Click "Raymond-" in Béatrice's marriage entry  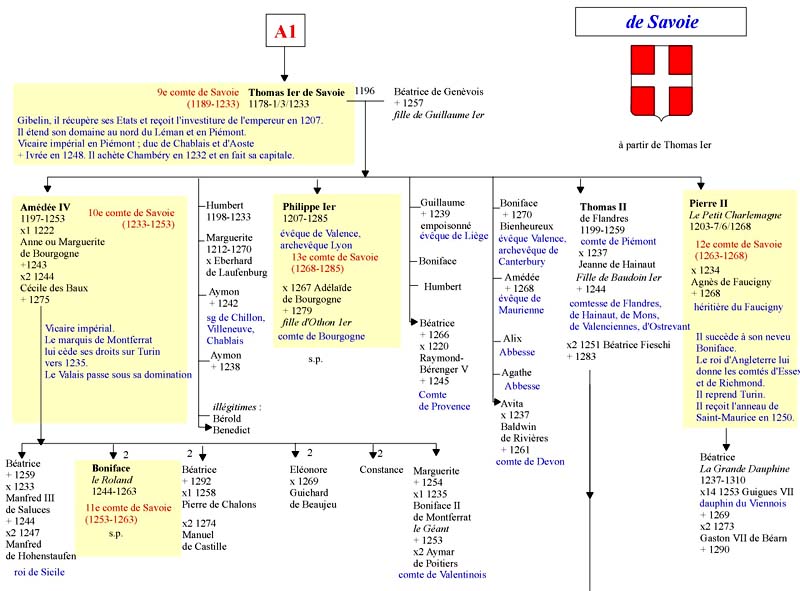pos(441,358)
